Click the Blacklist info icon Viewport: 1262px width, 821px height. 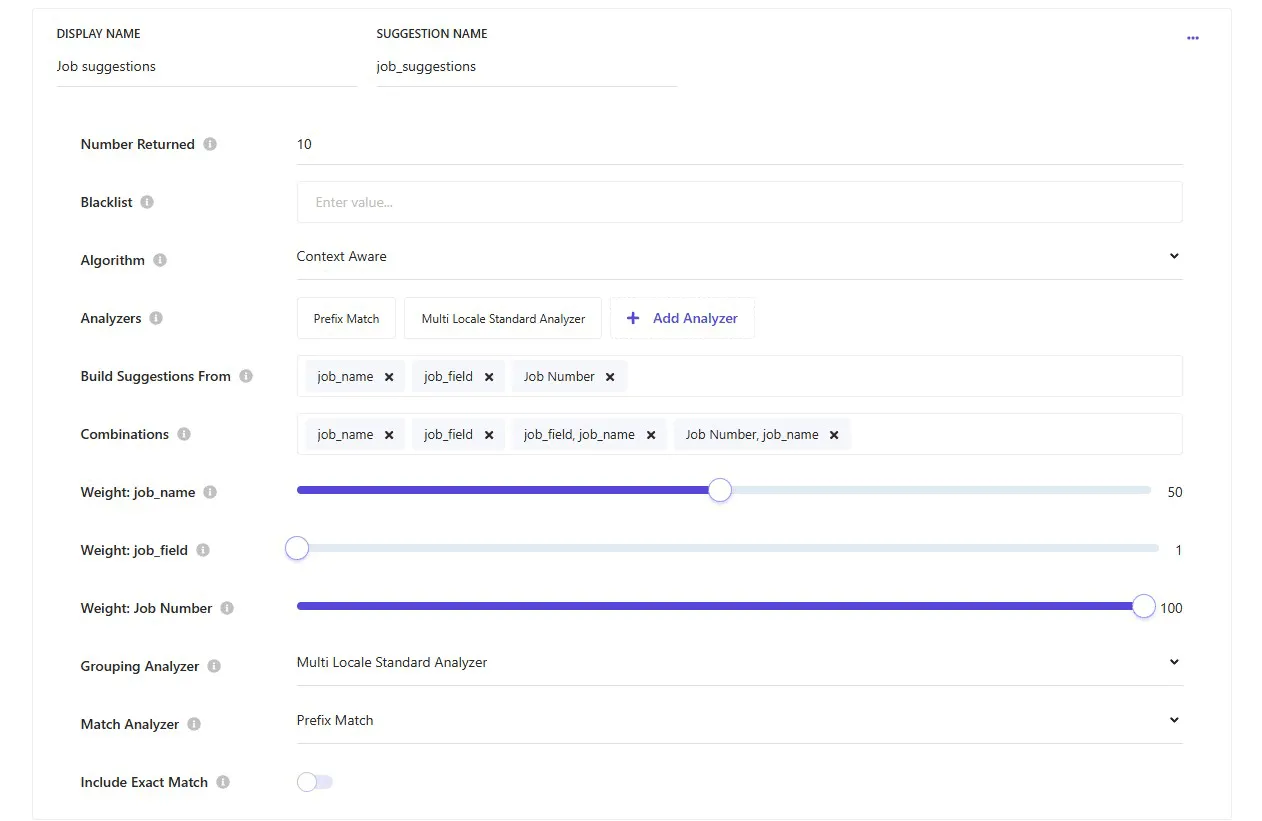coord(147,202)
